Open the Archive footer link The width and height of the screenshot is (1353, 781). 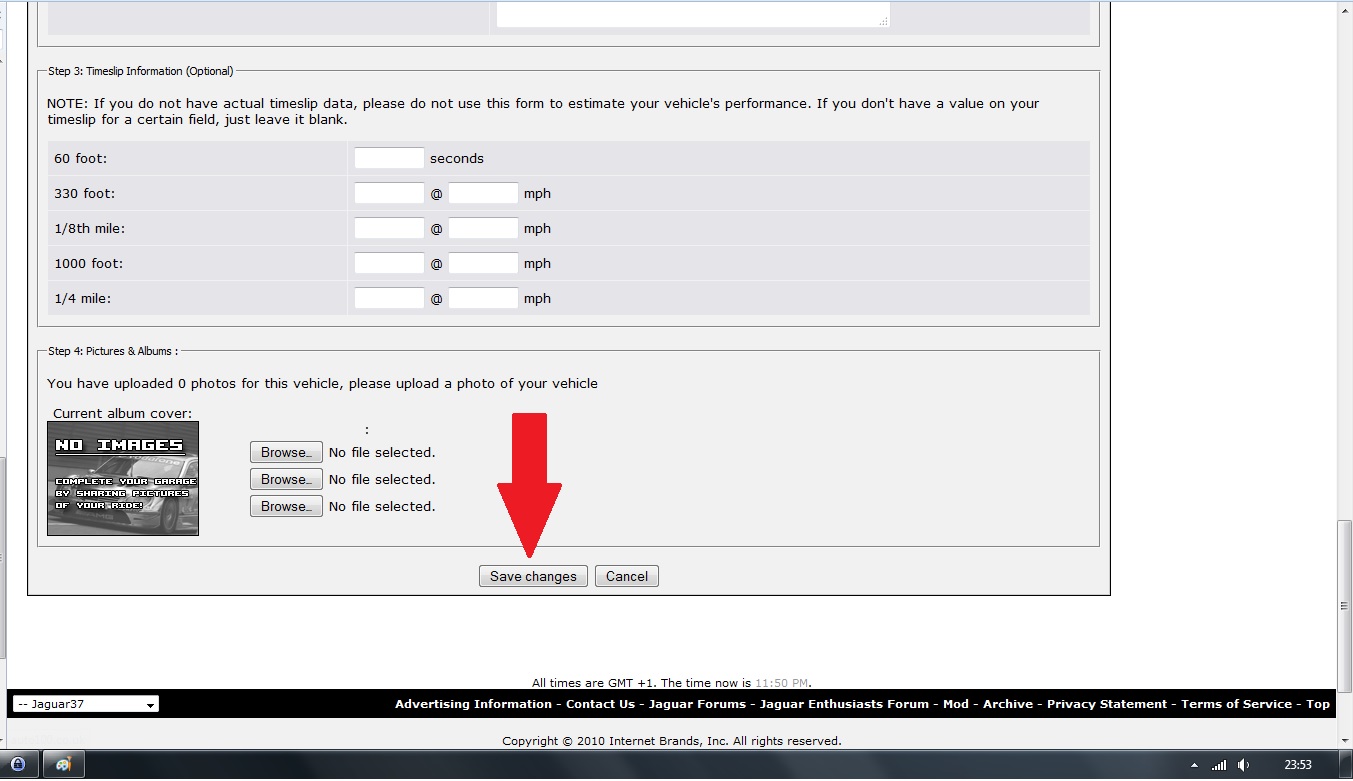click(1007, 704)
